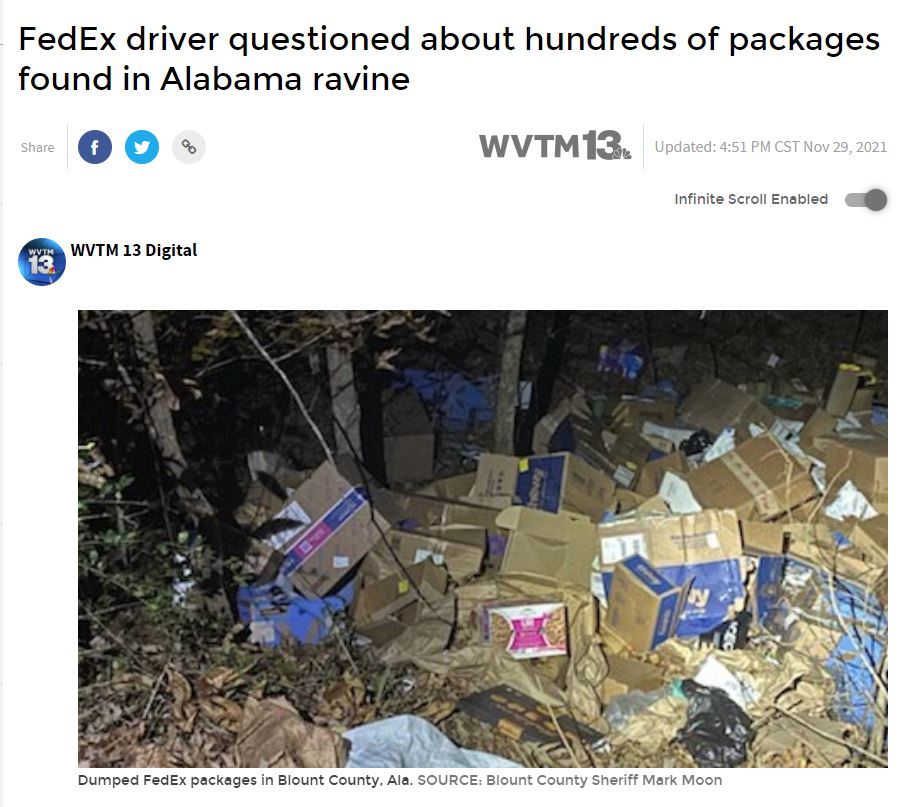The height and width of the screenshot is (807, 924).
Task: Open the dumped FedEx packages photo
Action: pos(483,538)
